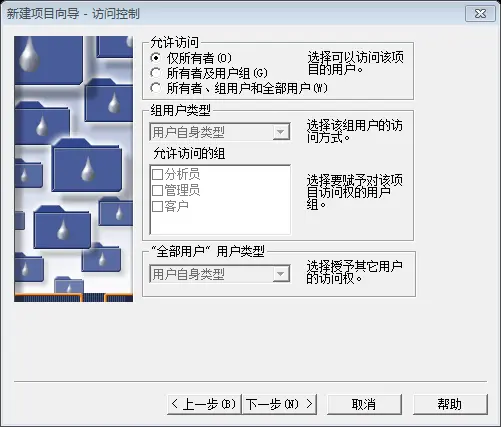Click the 选择授予其它用户的访问权 text
The image size is (501, 427).
[x=355, y=272]
